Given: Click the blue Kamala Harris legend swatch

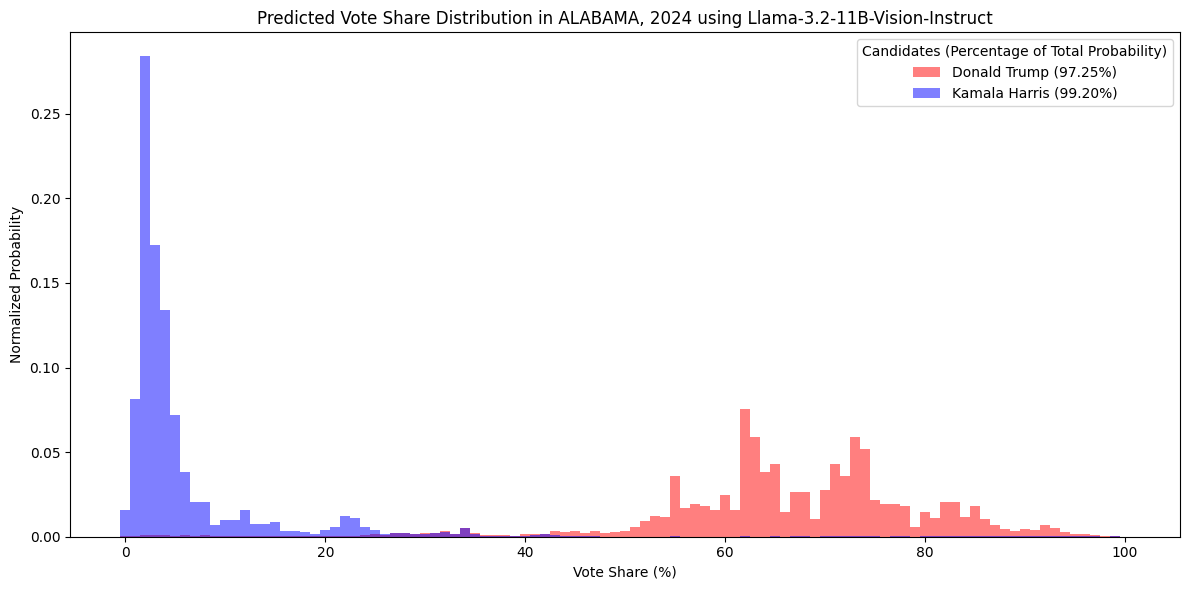Looking at the screenshot, I should 926,93.
